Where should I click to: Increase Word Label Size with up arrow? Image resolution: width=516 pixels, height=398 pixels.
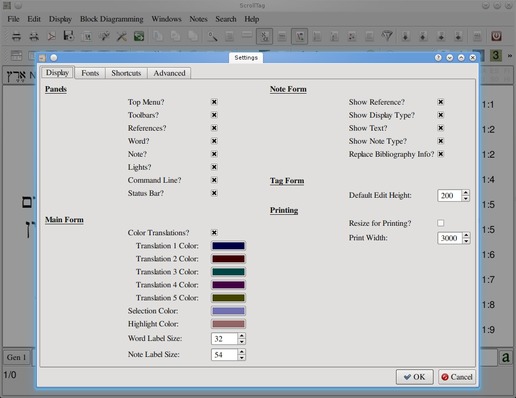[x=242, y=335]
